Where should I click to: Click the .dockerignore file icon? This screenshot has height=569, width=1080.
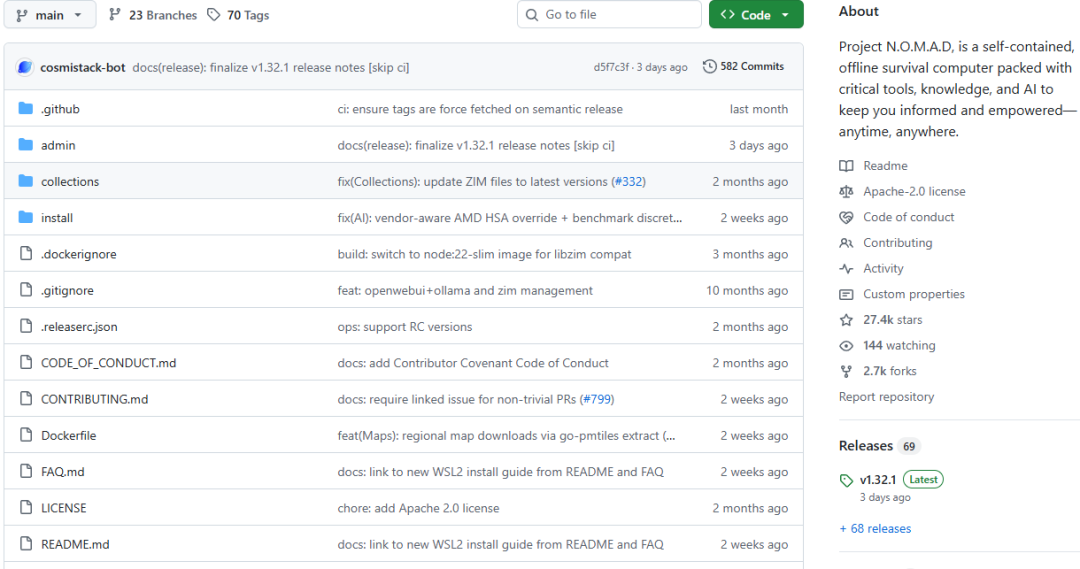(26, 254)
